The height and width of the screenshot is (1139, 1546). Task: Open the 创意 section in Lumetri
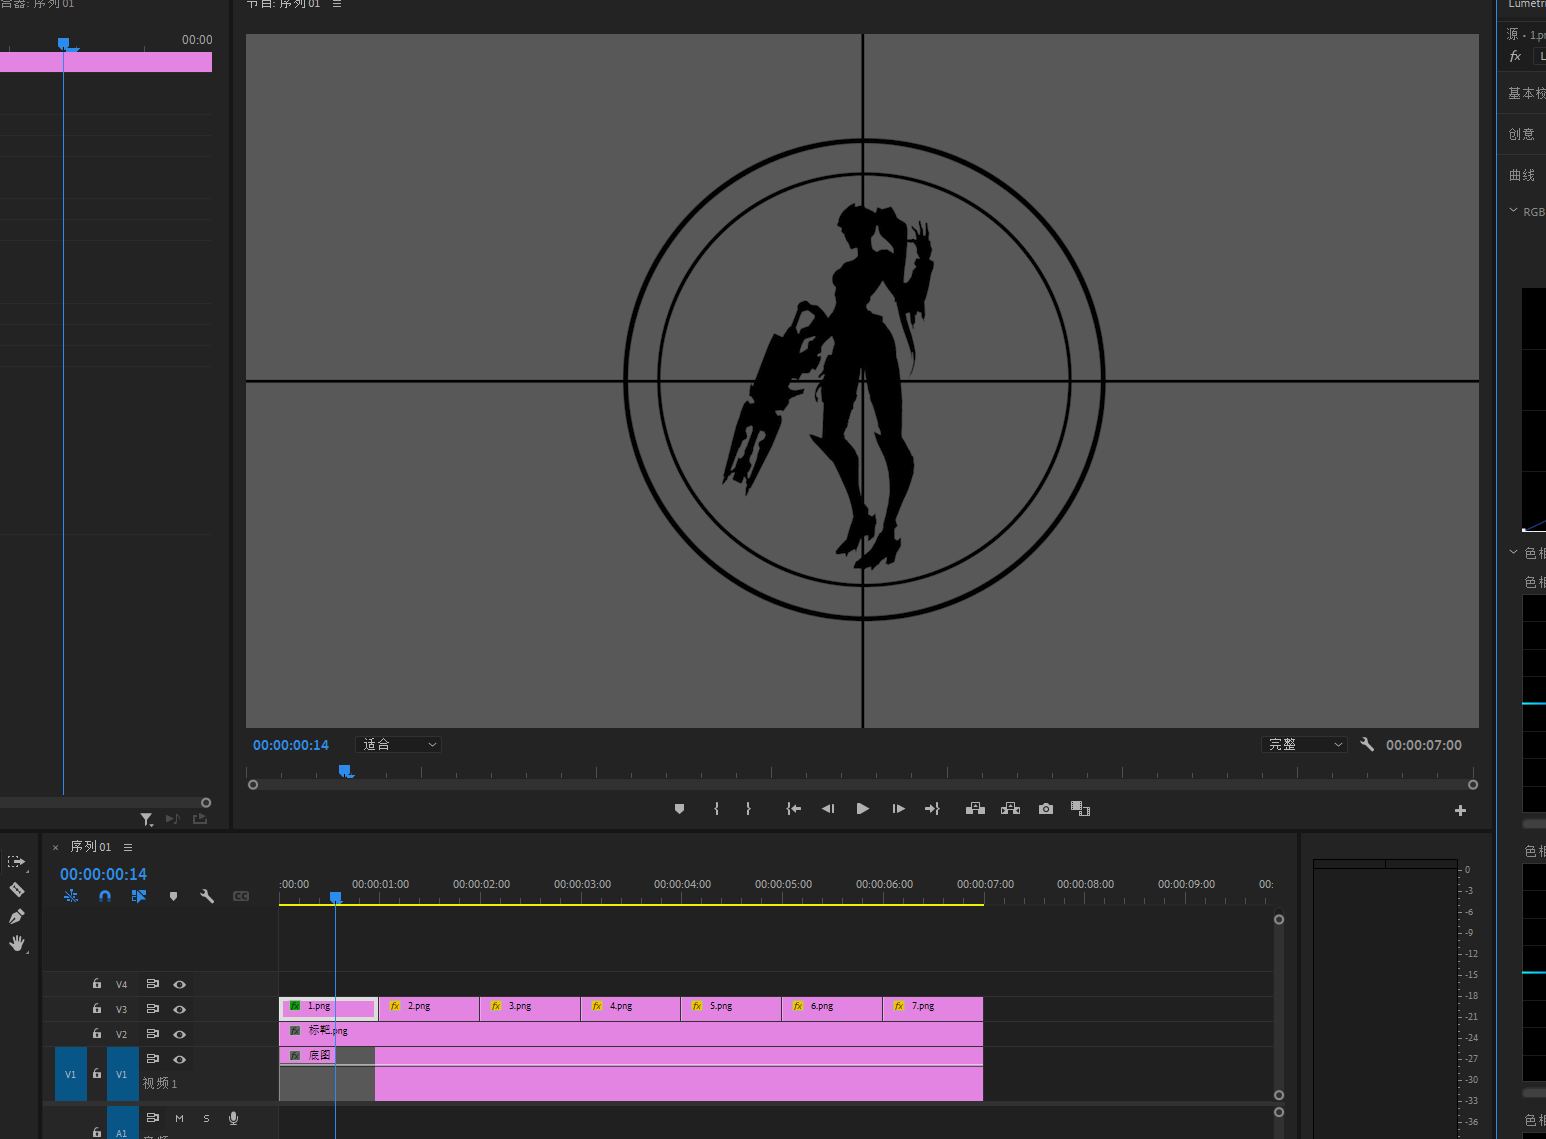point(1522,134)
